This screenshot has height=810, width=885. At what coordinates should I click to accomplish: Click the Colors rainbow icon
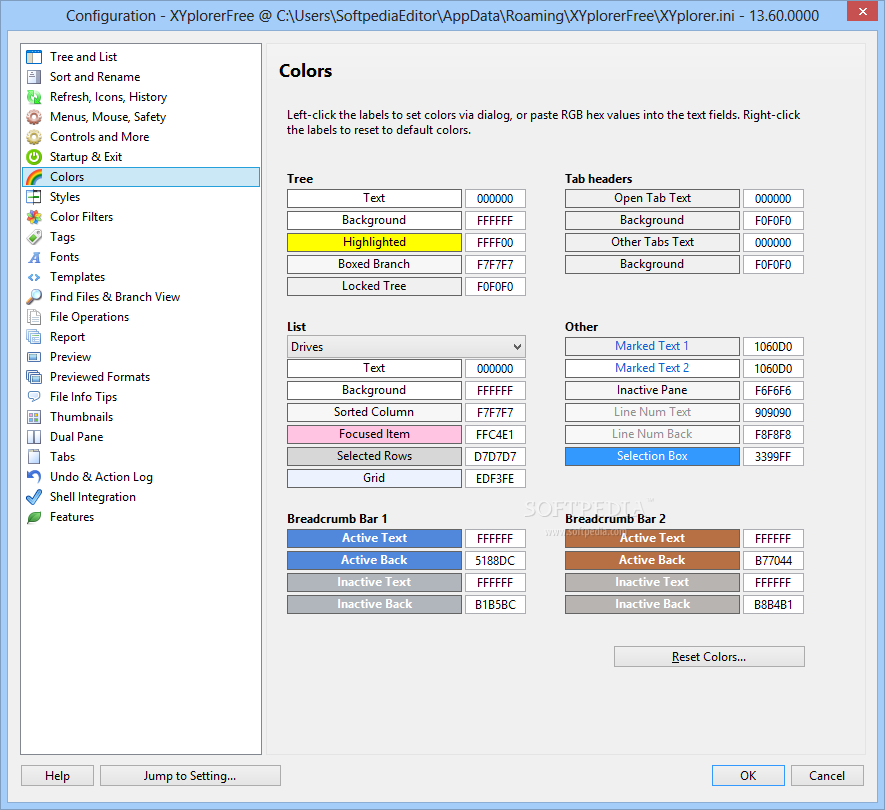[34, 177]
